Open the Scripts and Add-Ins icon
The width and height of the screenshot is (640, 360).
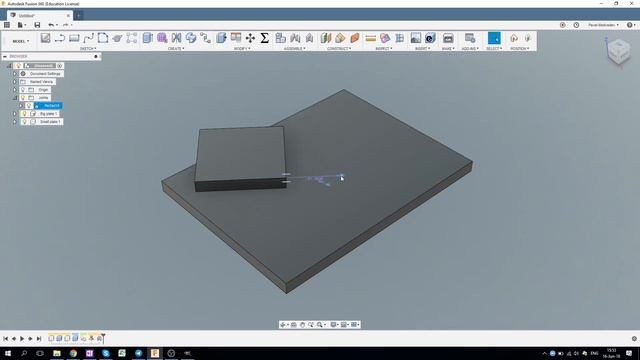470,38
